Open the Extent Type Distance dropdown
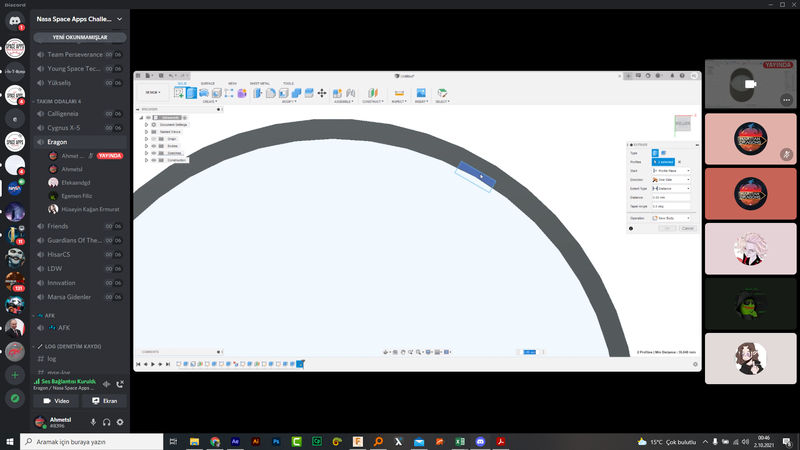 tap(671, 188)
